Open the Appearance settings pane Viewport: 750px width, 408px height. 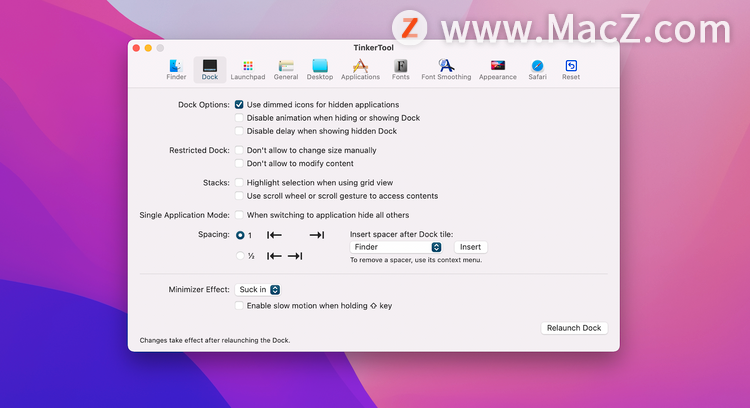click(497, 69)
